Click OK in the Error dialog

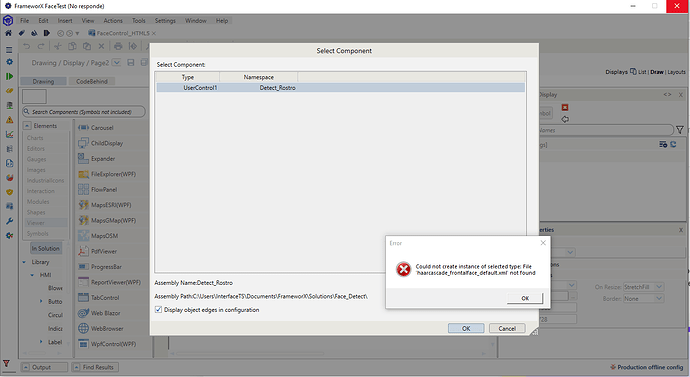[525, 298]
